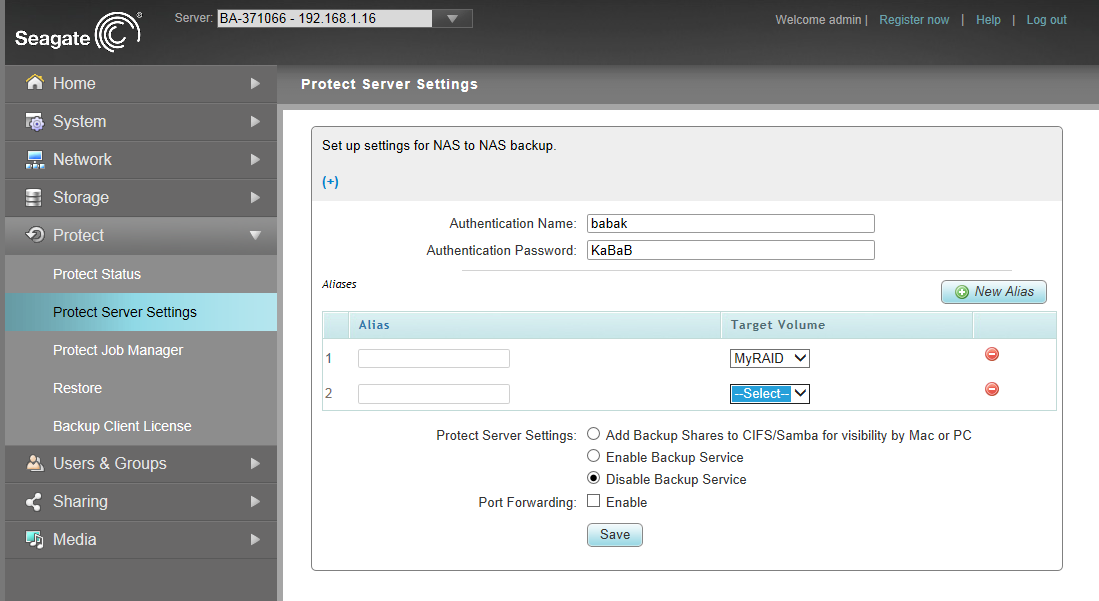The image size is (1099, 601).
Task: Enable Port Forwarding checkbox
Action: [x=594, y=502]
